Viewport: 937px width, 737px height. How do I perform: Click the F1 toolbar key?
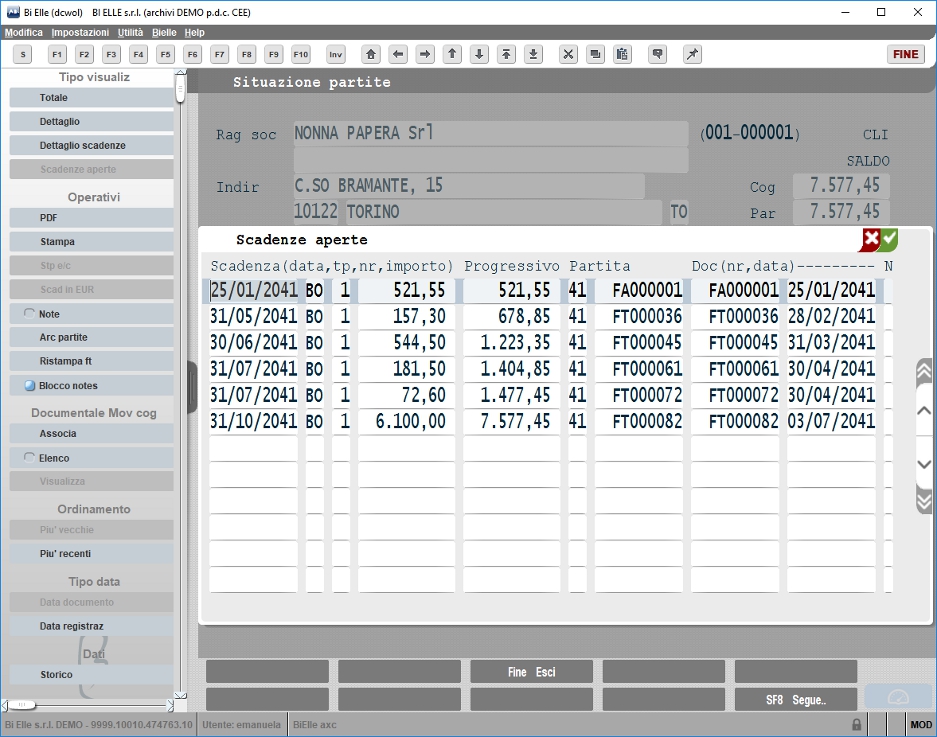(x=57, y=54)
